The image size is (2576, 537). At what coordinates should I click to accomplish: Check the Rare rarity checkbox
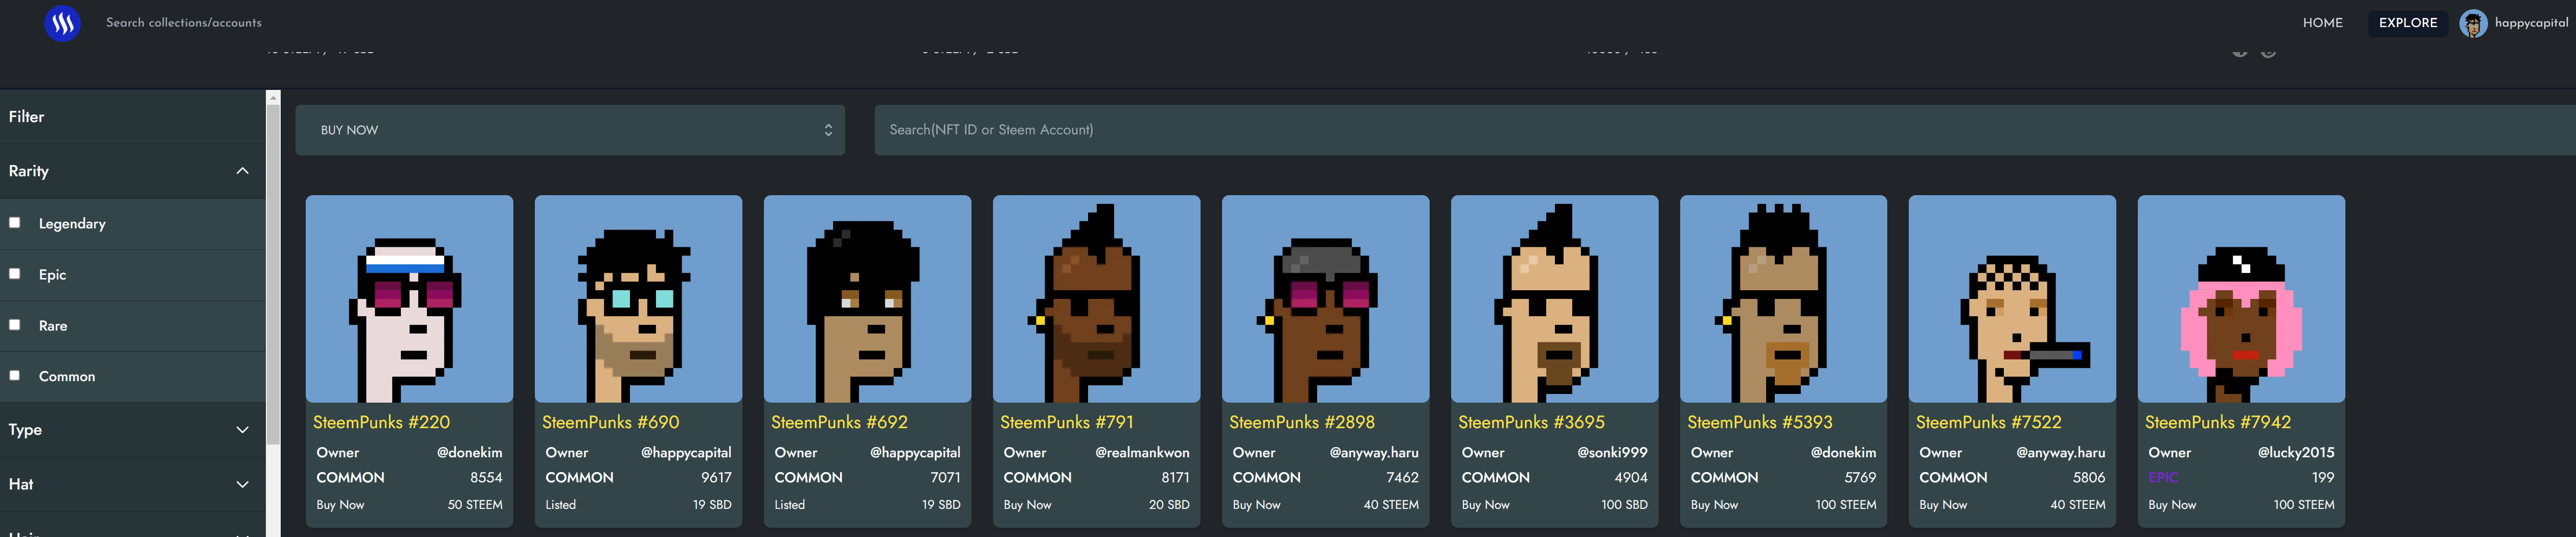pyautogui.click(x=15, y=324)
